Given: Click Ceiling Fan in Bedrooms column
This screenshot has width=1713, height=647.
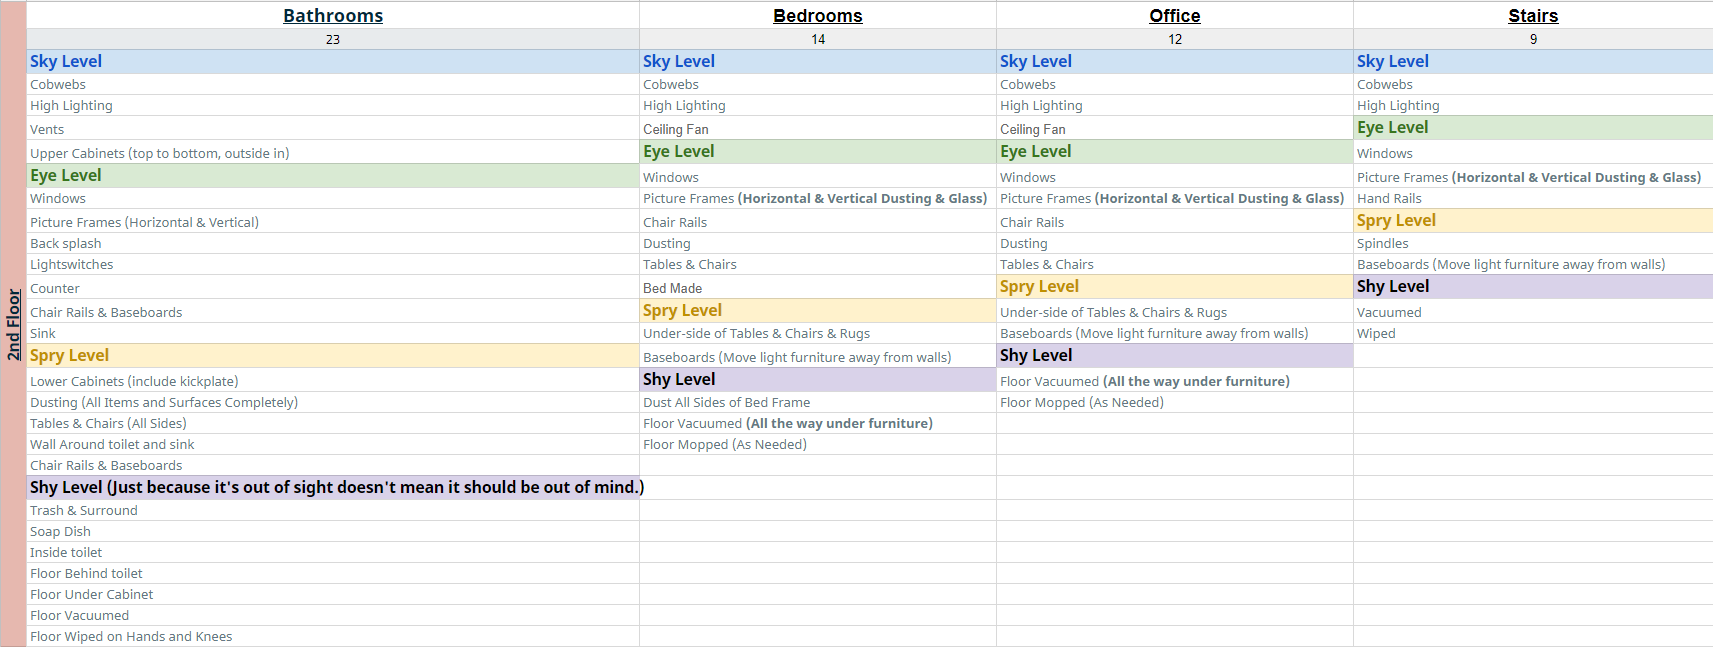Looking at the screenshot, I should [x=818, y=129].
